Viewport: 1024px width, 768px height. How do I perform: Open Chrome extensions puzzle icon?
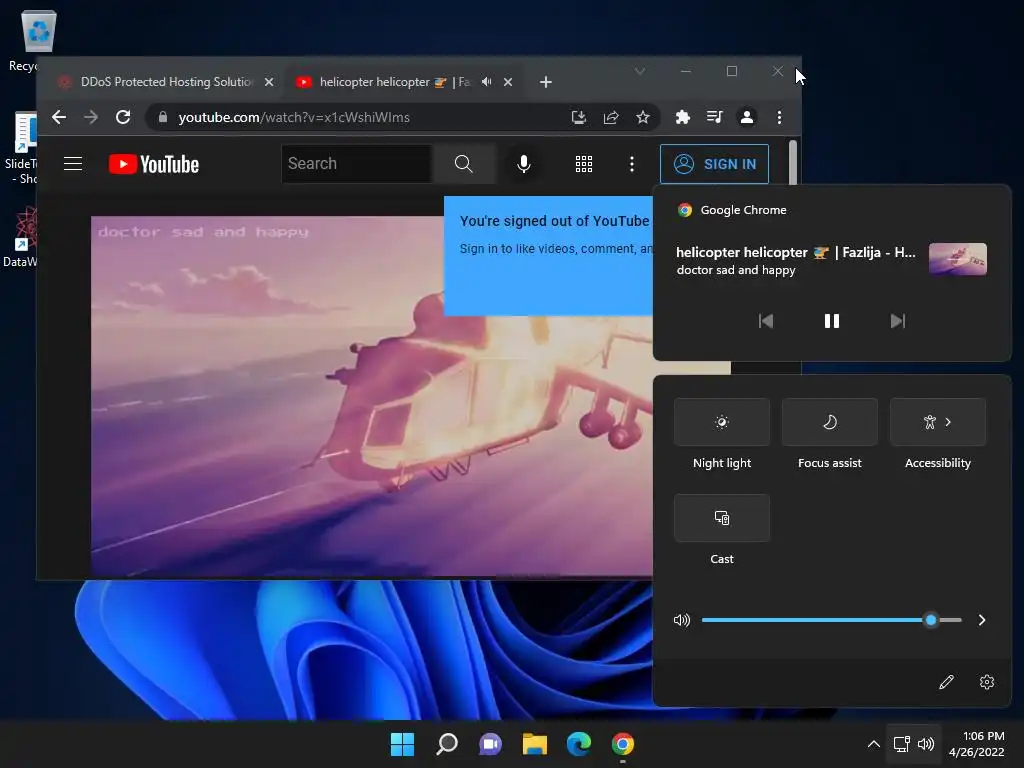(x=682, y=118)
